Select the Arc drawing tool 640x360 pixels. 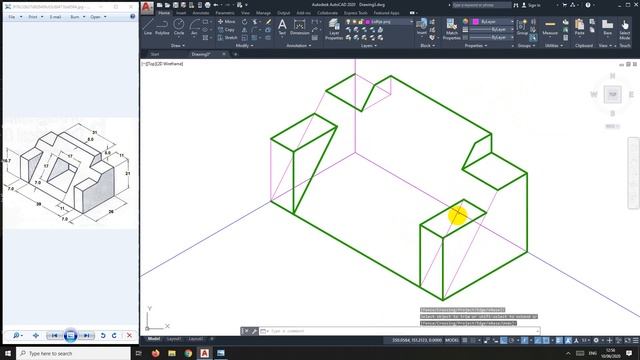[x=194, y=27]
